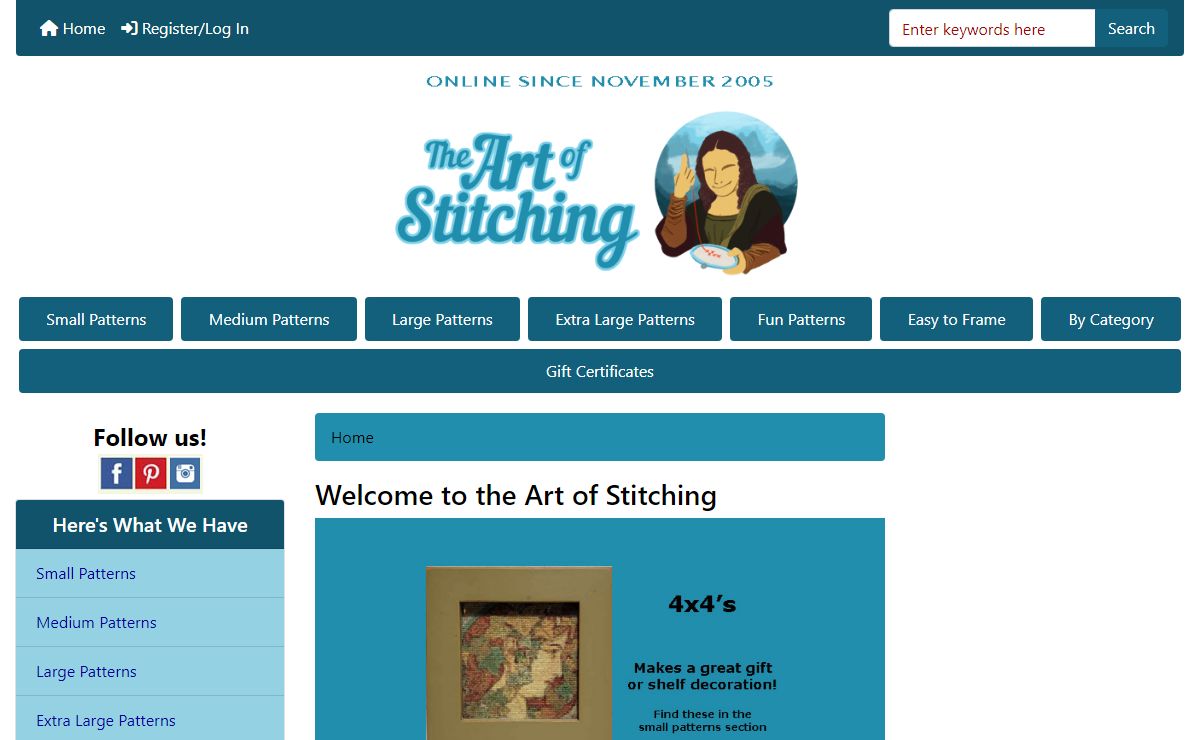The image size is (1200, 740).
Task: Click the Search button
Action: pos(1131,29)
